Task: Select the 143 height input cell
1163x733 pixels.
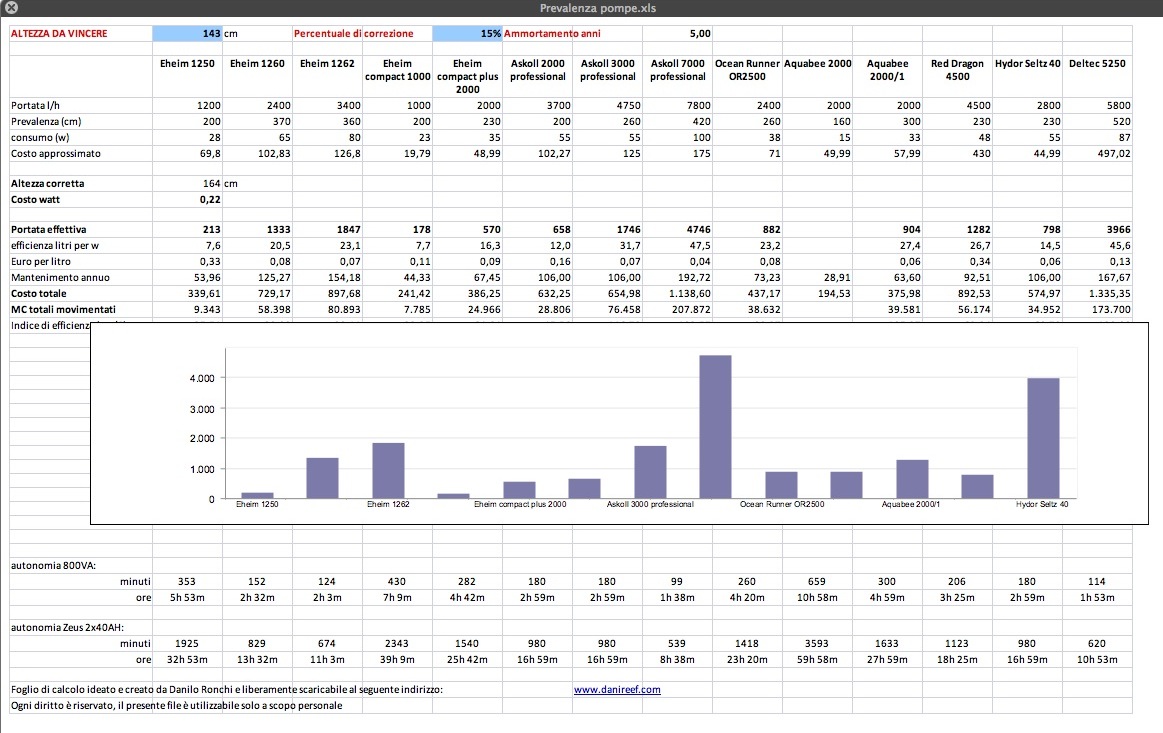Action: pyautogui.click(x=188, y=33)
